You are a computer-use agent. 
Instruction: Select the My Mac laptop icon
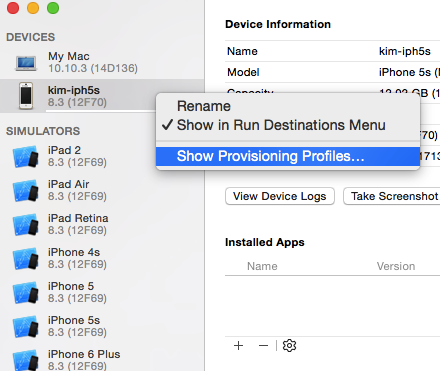(x=26, y=63)
